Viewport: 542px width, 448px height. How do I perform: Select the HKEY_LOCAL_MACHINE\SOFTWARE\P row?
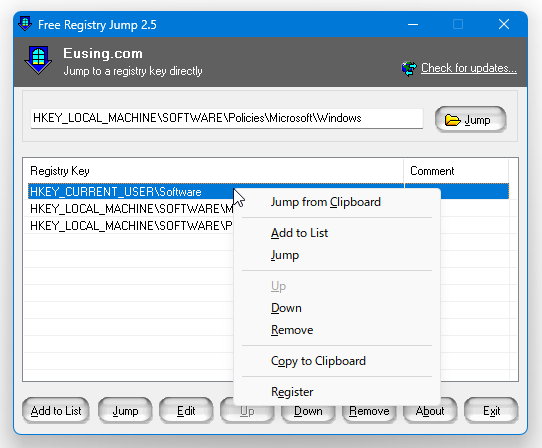click(x=130, y=226)
